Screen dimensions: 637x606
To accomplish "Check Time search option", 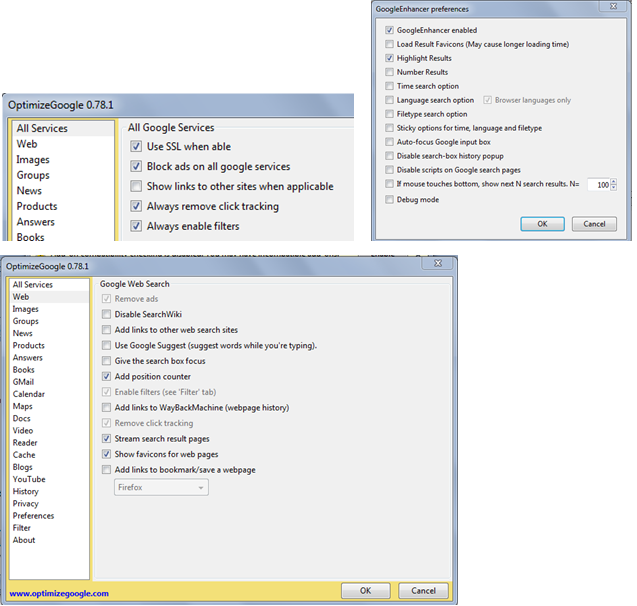I will [x=389, y=86].
